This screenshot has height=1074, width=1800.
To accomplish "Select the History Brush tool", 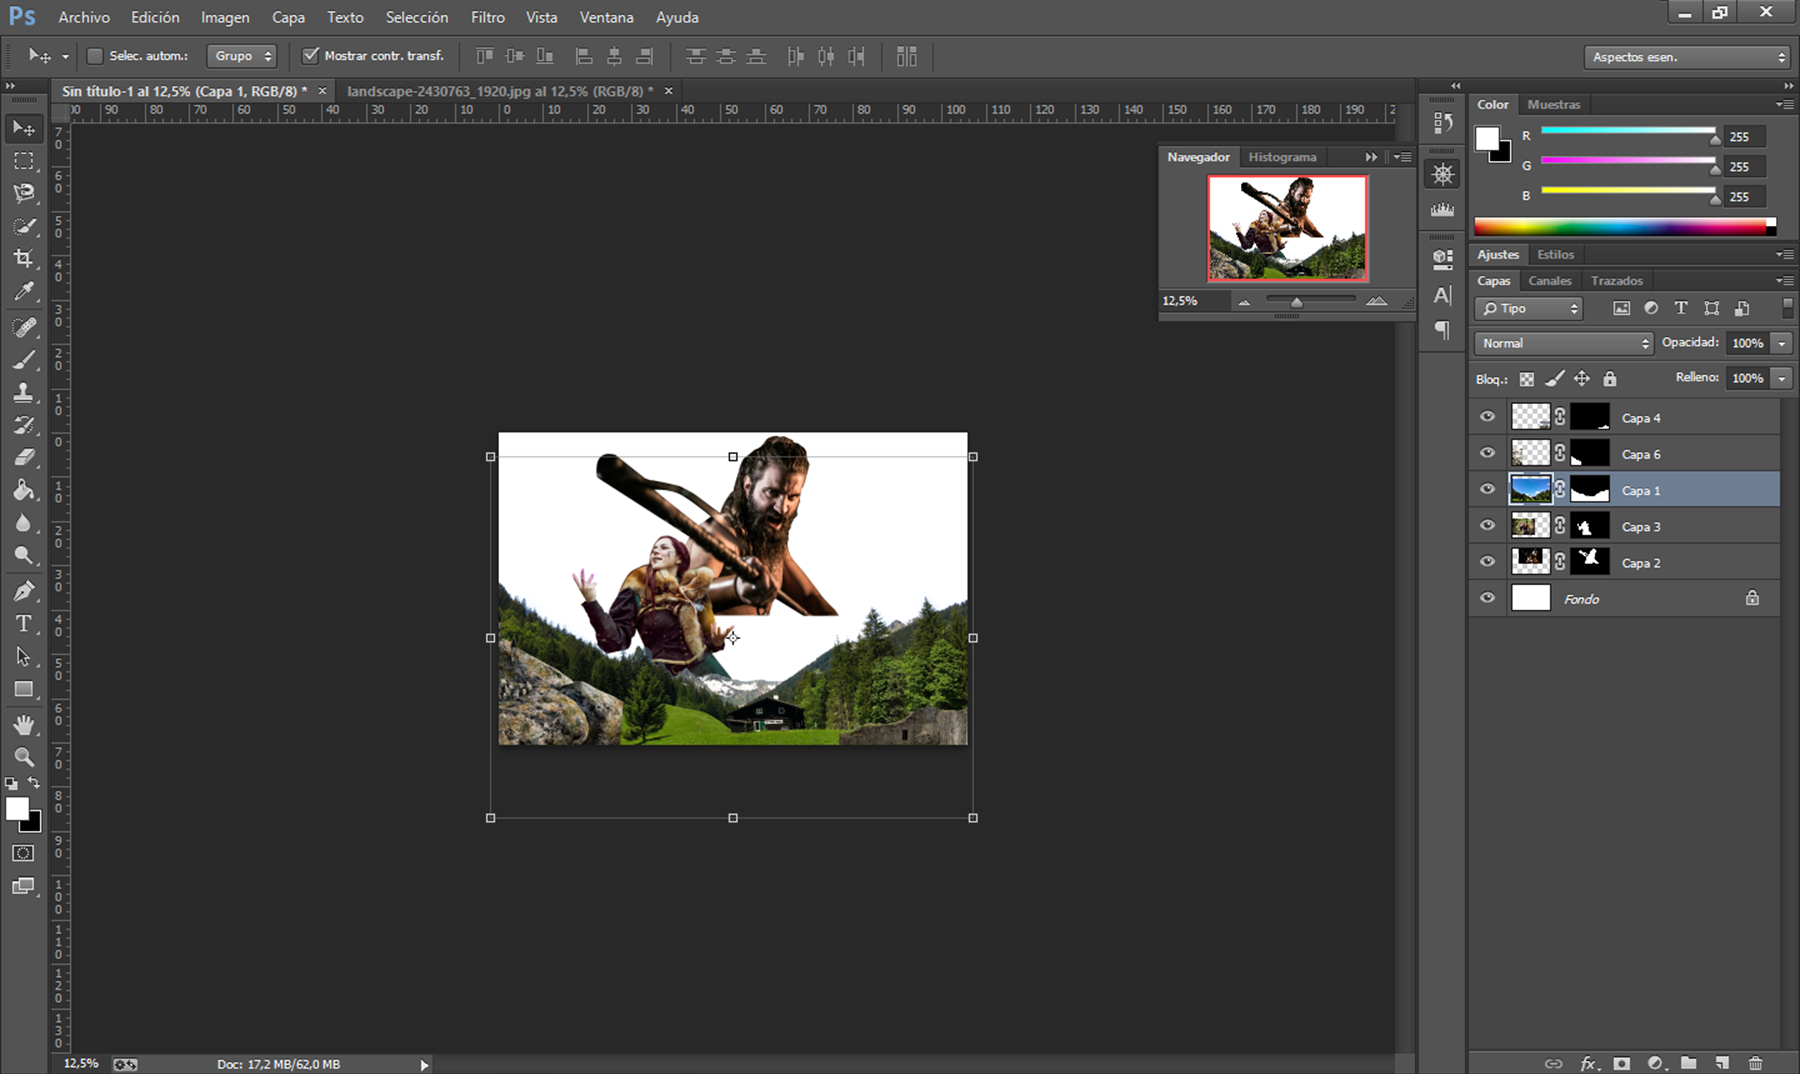I will 24,425.
